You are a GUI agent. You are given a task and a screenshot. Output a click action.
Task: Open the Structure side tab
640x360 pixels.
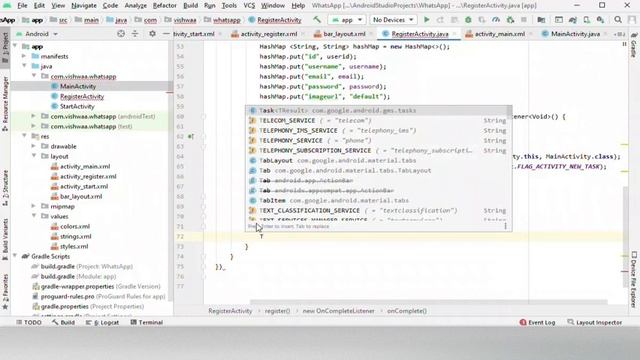(x=5, y=187)
